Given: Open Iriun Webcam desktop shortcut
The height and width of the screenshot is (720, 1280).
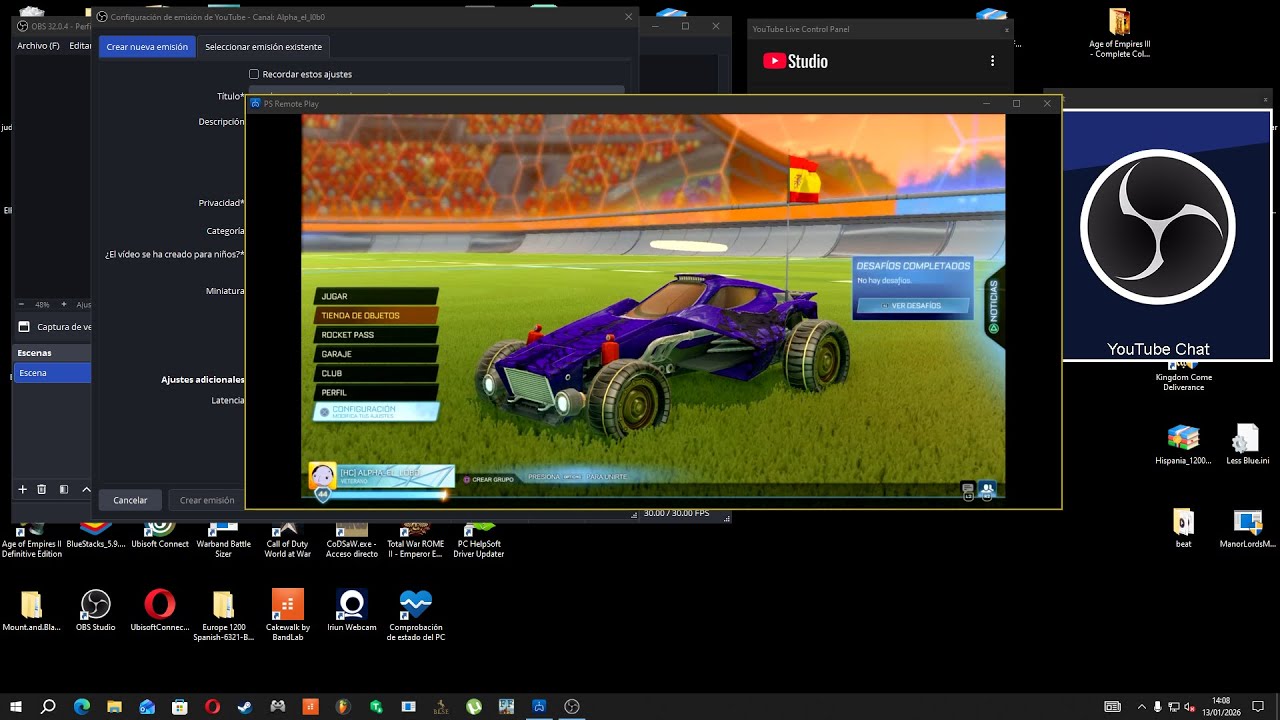Looking at the screenshot, I should 351,610.
